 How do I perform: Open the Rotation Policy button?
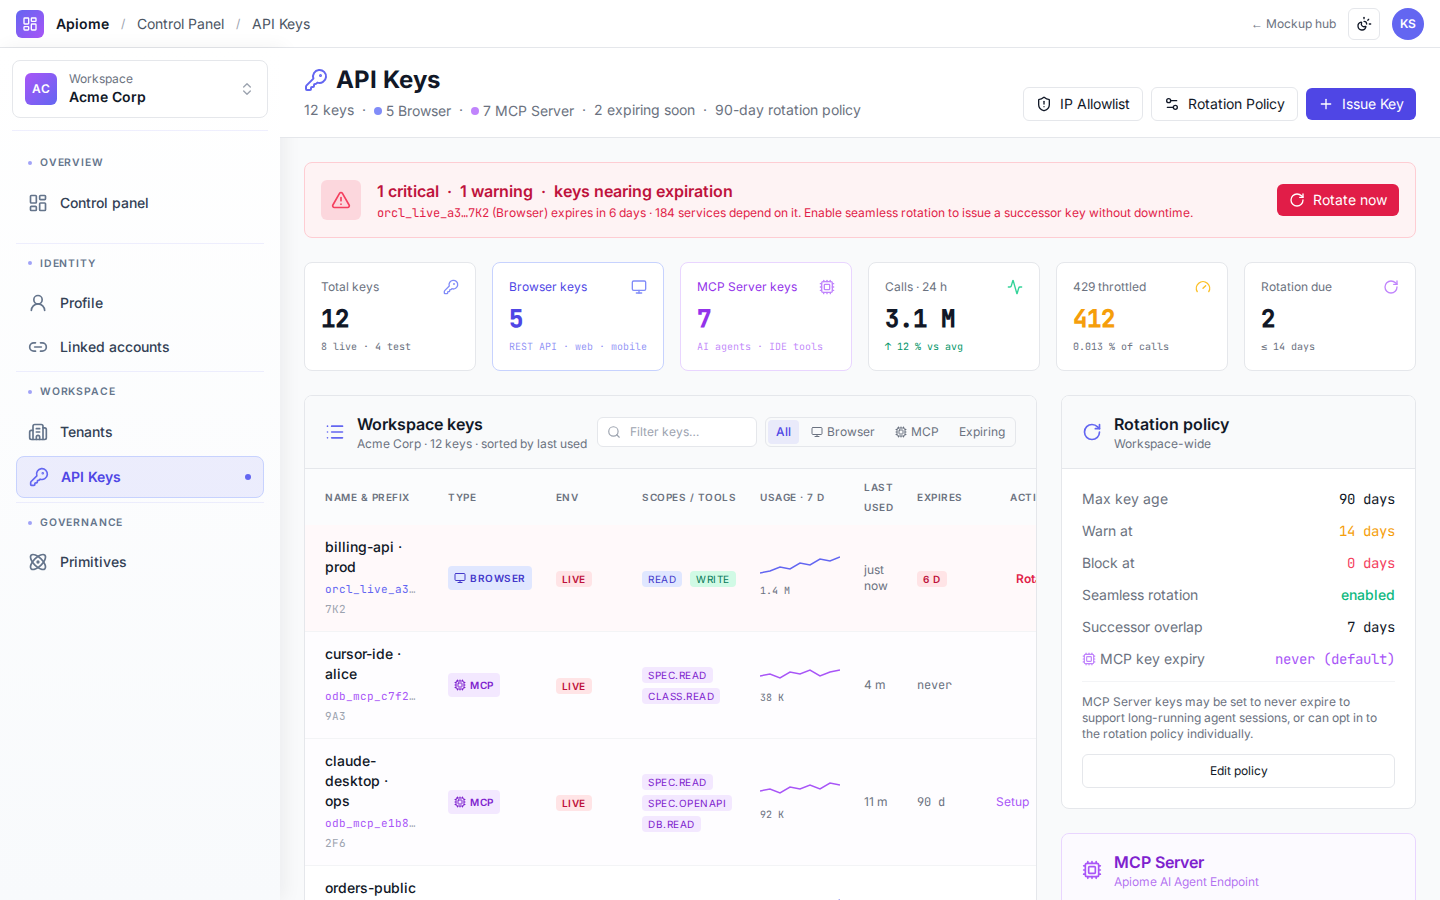click(1224, 104)
